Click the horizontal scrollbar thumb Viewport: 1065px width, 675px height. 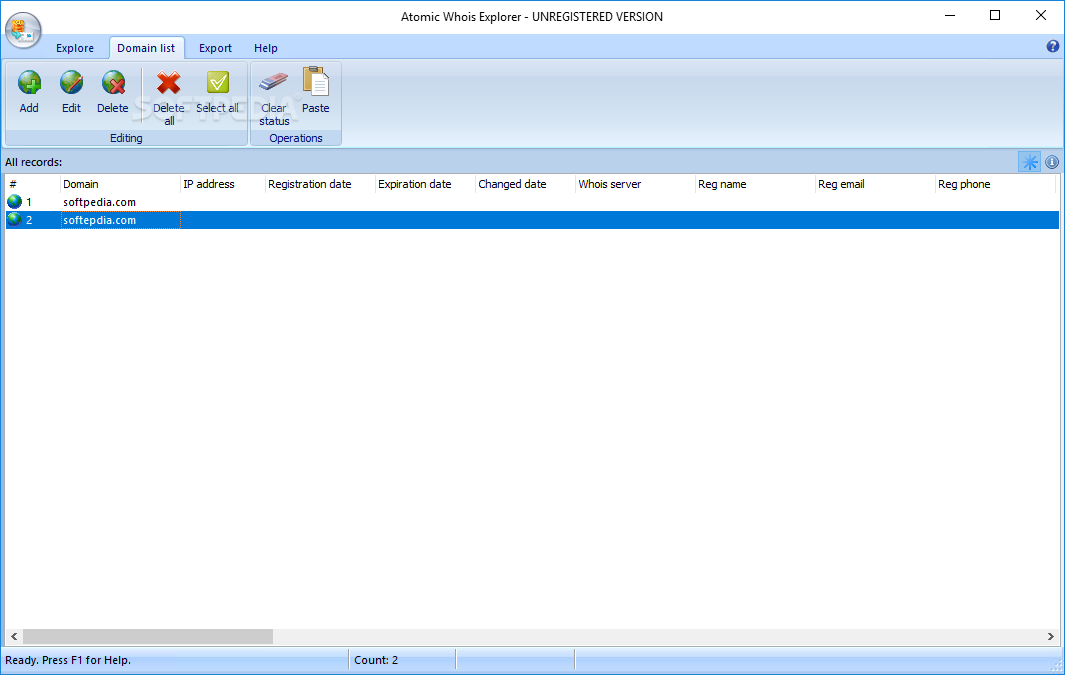click(x=148, y=636)
